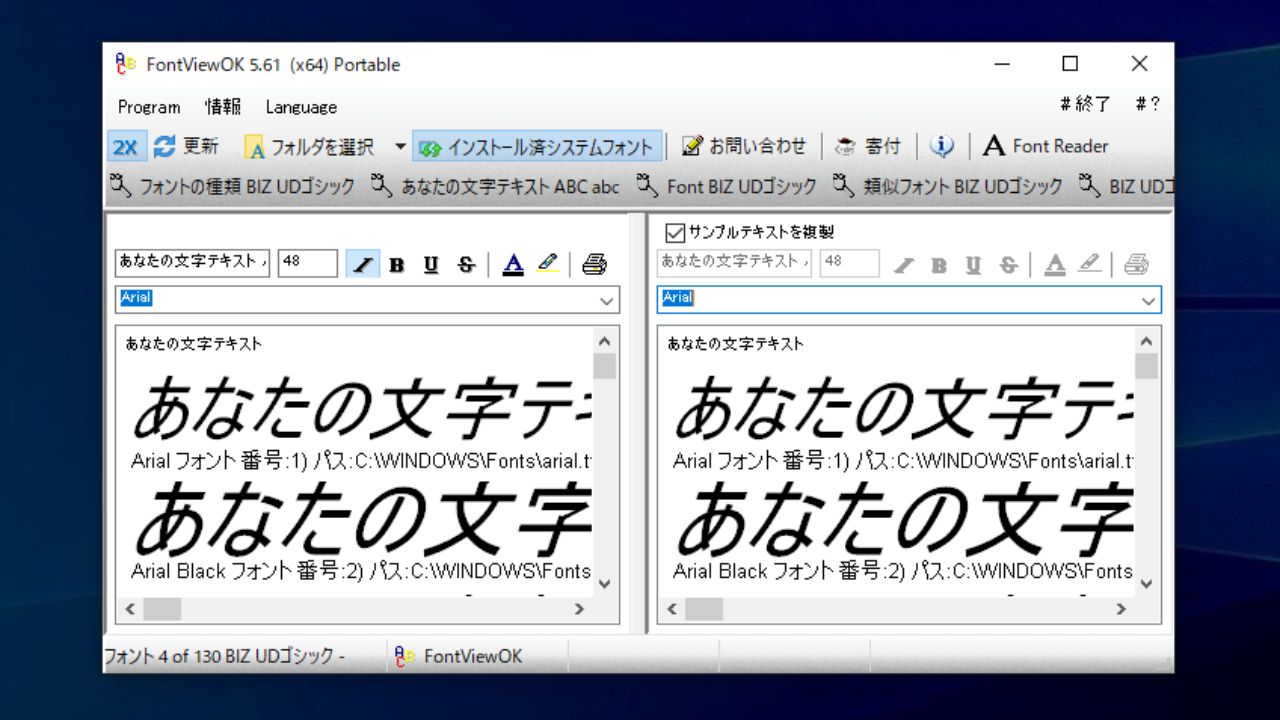Click right list scroll down arrow

point(1146,584)
